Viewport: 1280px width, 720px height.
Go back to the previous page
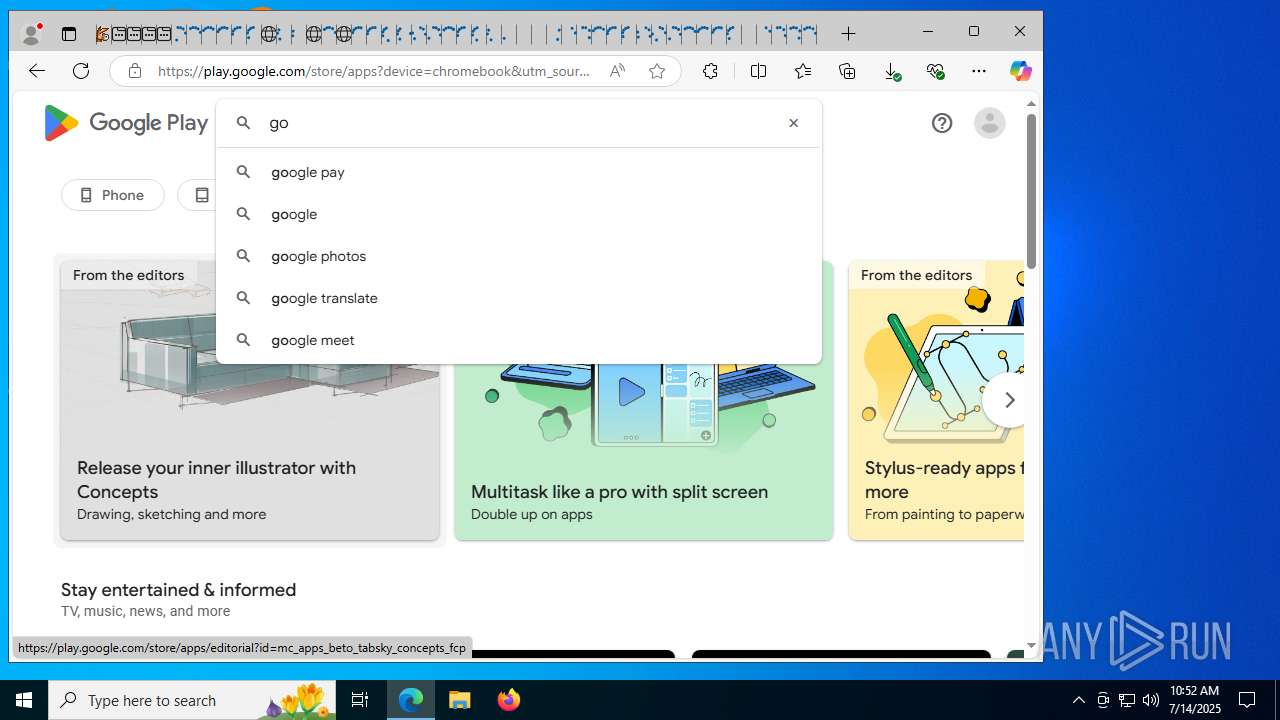tap(37, 71)
